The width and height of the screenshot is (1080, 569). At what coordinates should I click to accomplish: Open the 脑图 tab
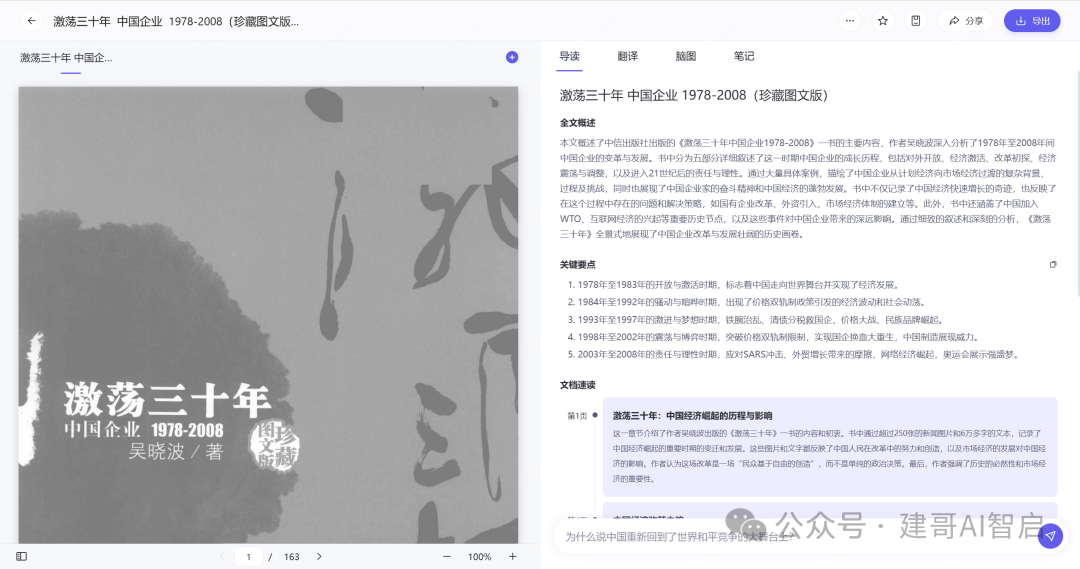tap(685, 56)
